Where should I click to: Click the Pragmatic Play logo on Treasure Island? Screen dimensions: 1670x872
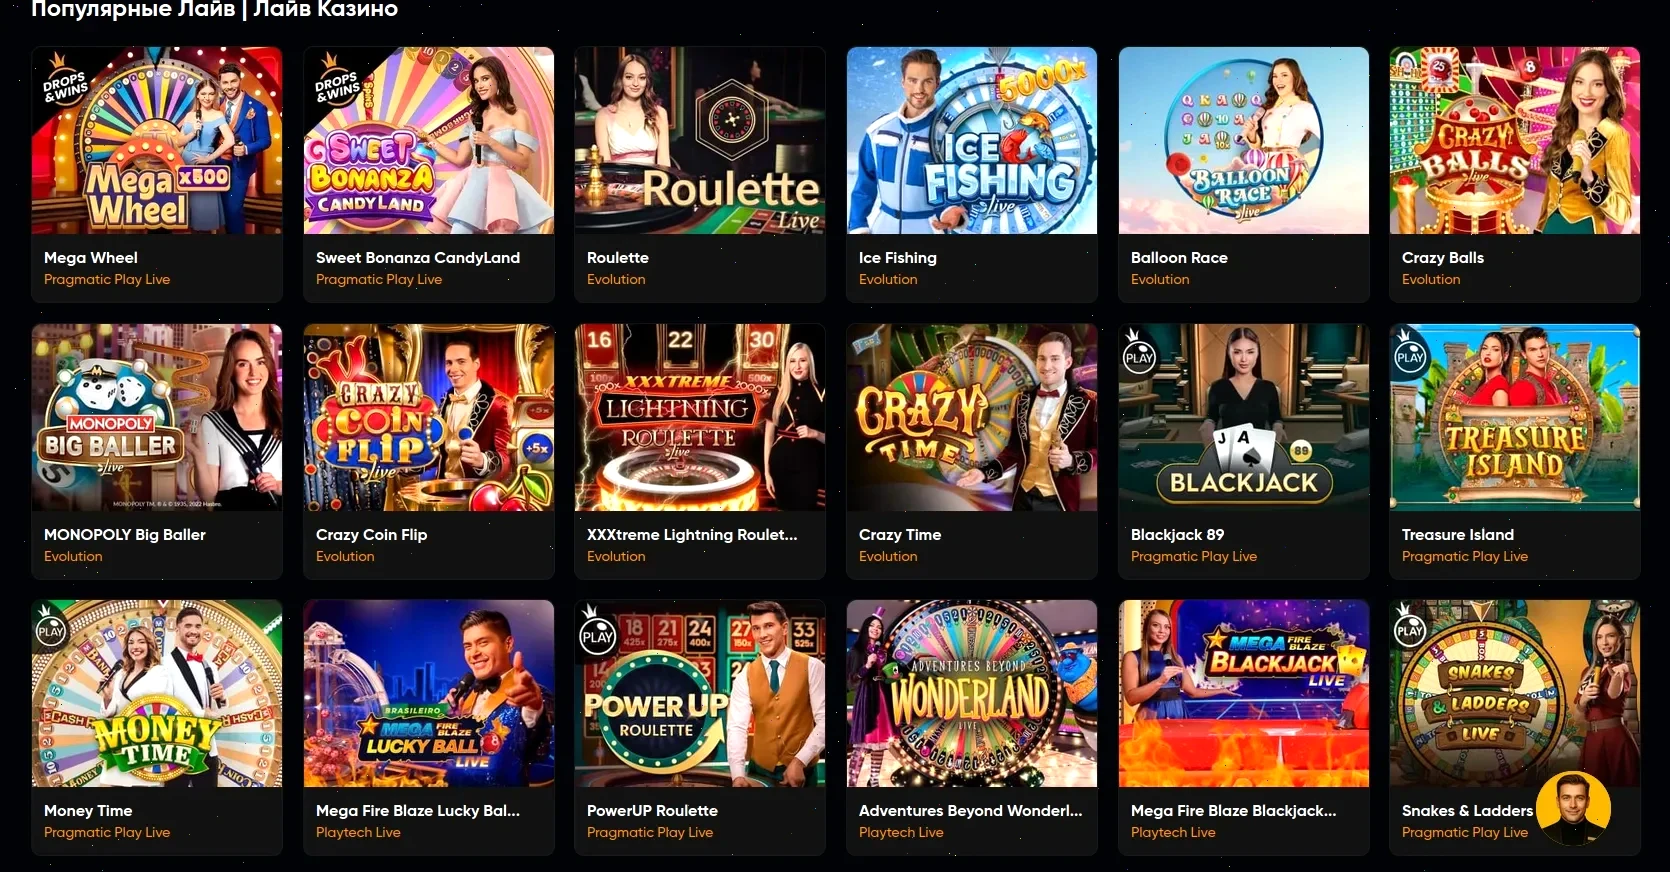(x=1410, y=352)
